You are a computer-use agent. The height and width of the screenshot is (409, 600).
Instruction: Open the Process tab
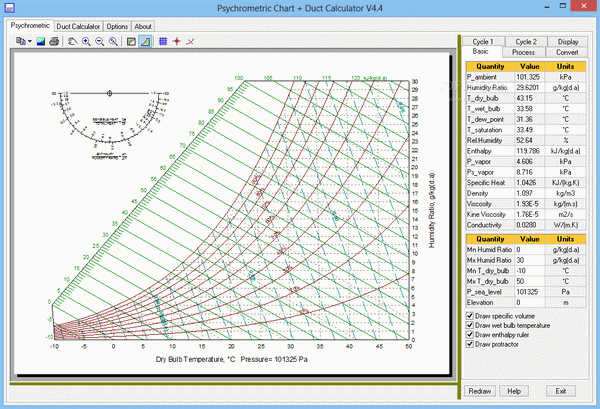pyautogui.click(x=523, y=51)
